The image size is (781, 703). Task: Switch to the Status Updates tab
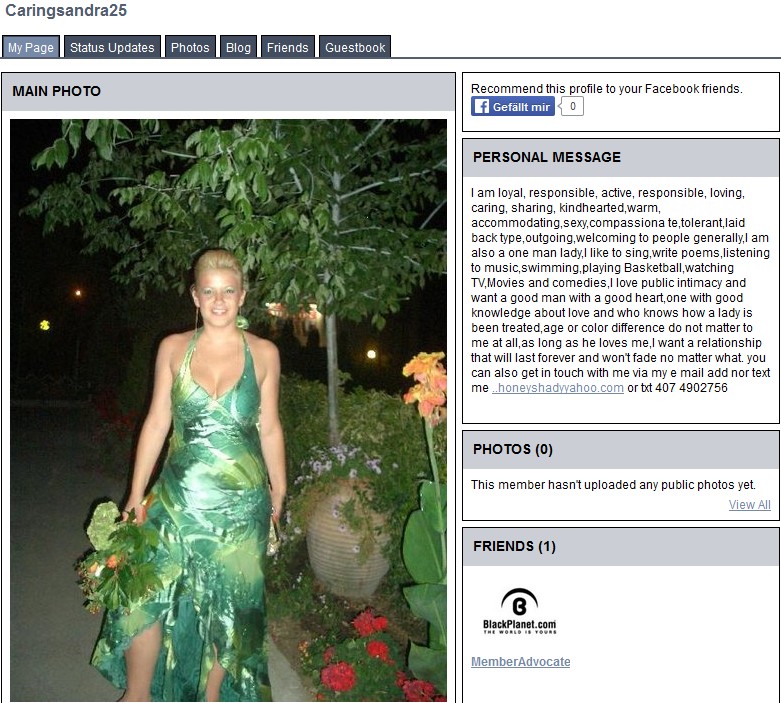(112, 47)
